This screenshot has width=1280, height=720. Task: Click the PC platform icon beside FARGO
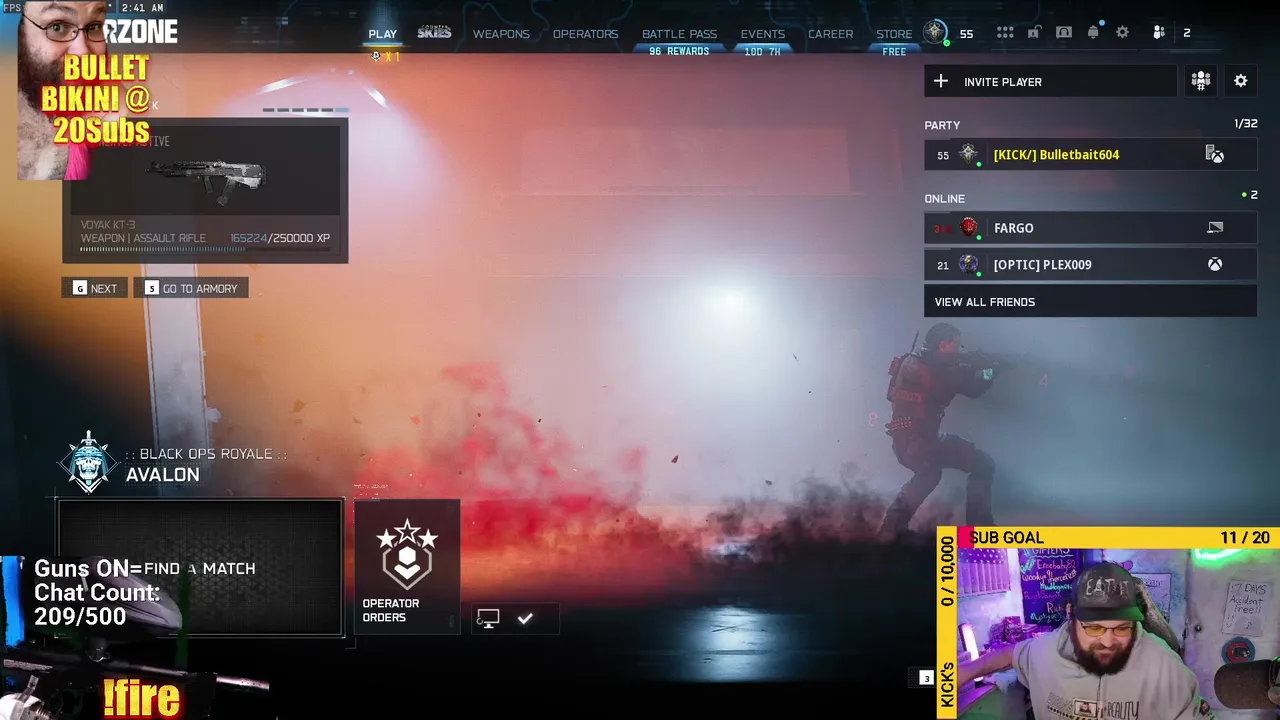(1215, 228)
